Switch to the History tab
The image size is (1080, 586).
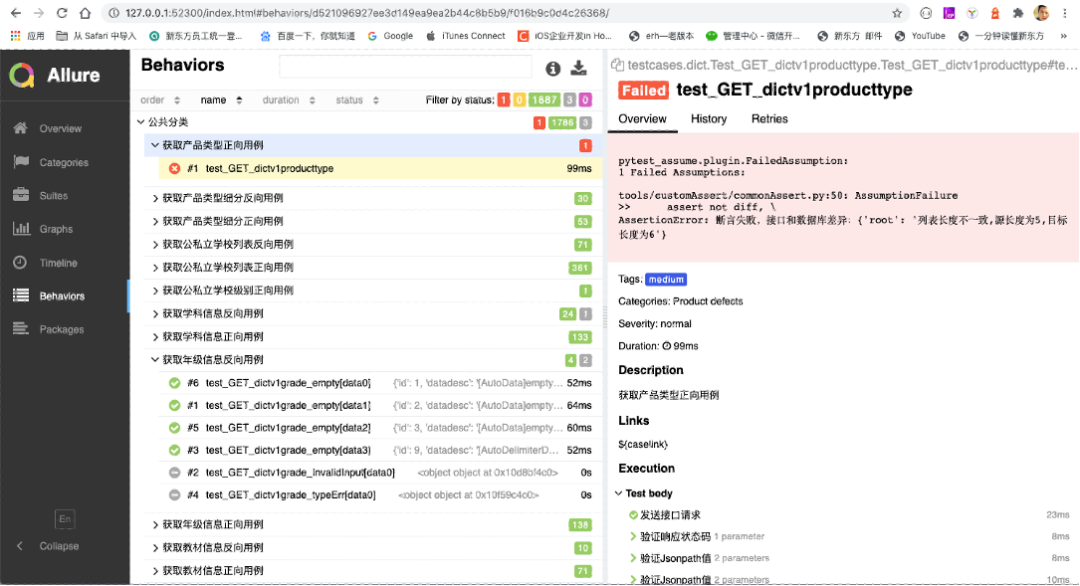[x=708, y=118]
